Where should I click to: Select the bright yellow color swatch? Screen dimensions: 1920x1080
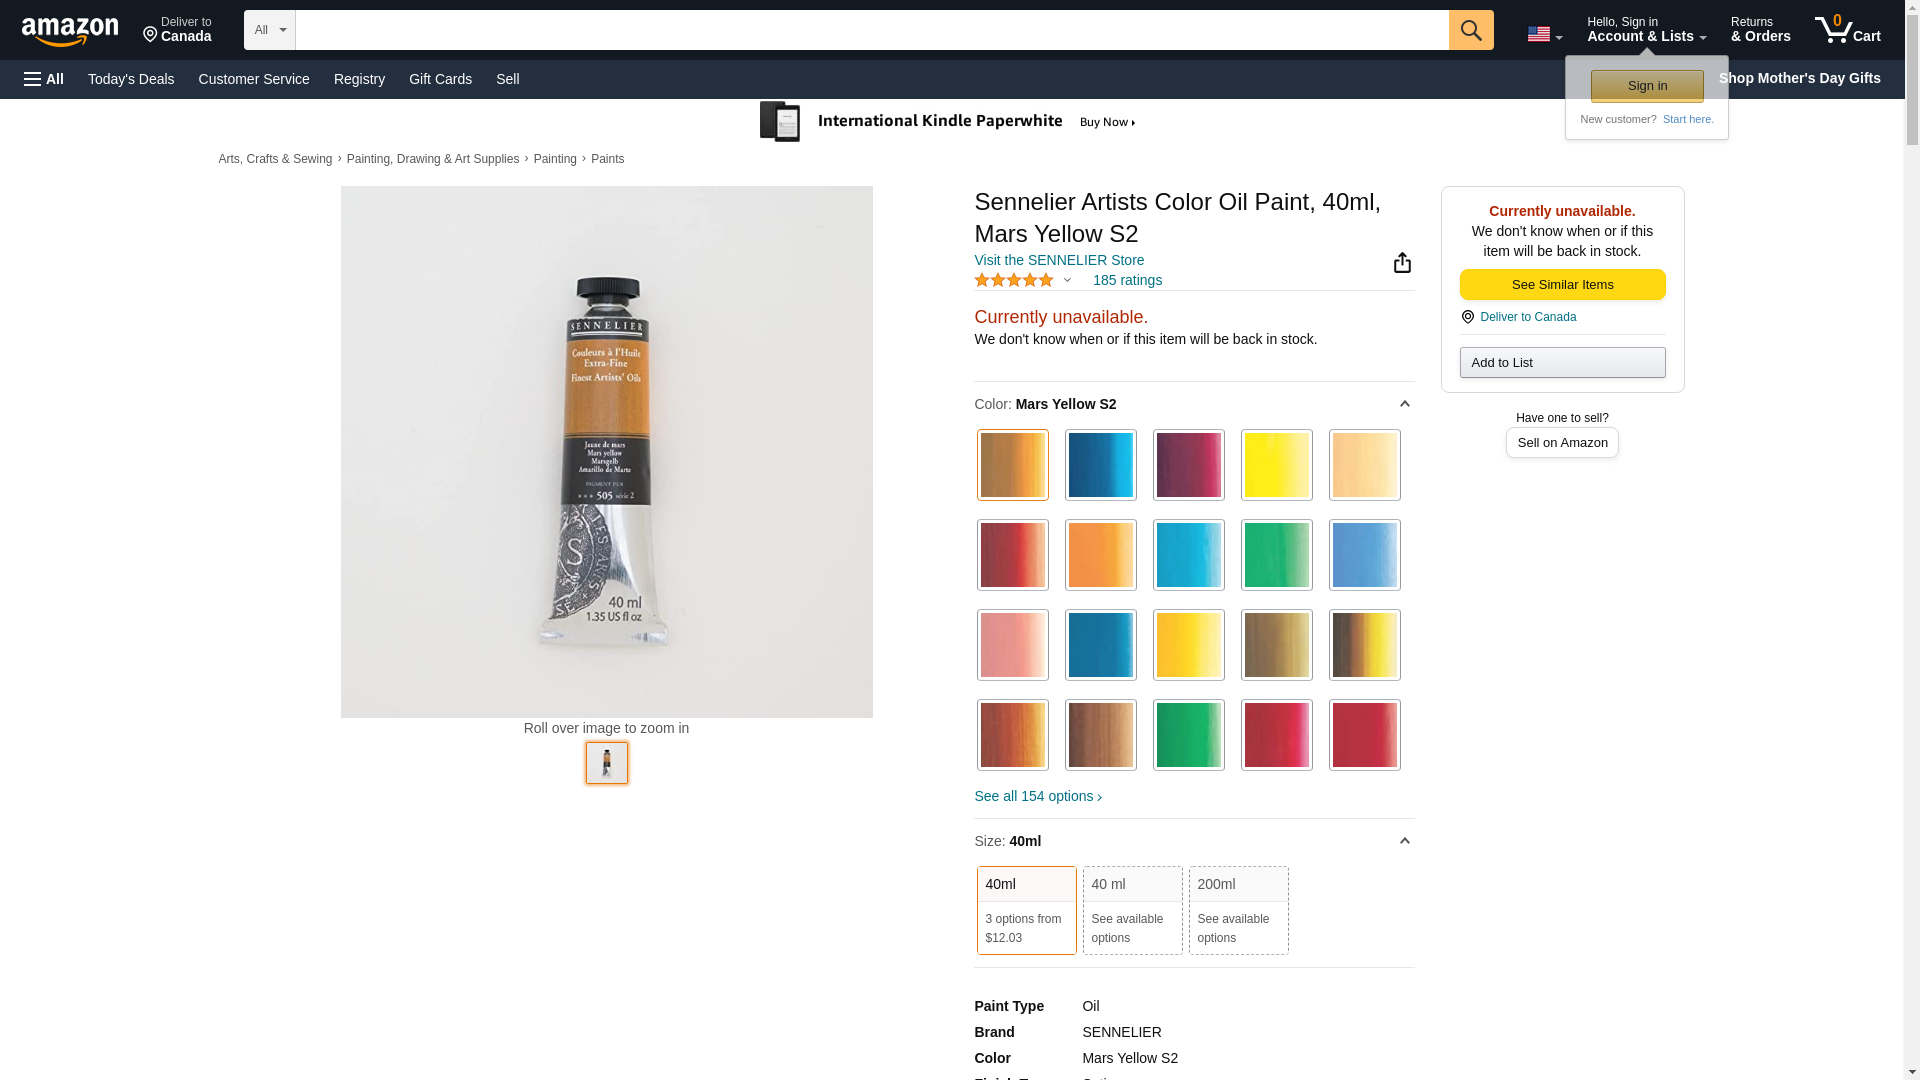point(1276,465)
